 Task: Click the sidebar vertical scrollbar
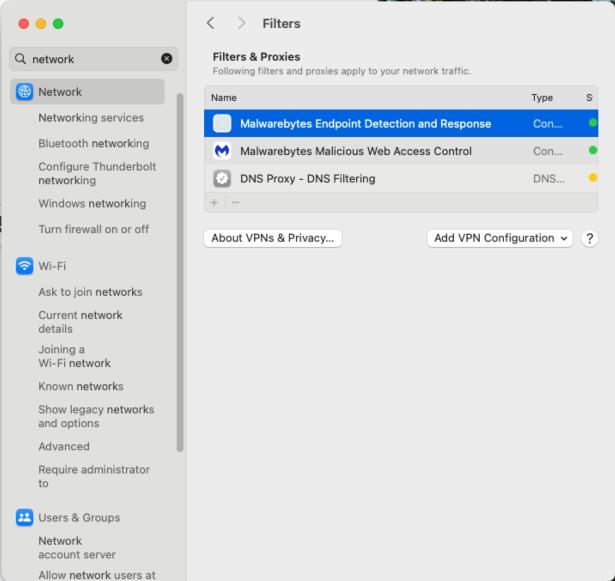pyautogui.click(x=180, y=272)
